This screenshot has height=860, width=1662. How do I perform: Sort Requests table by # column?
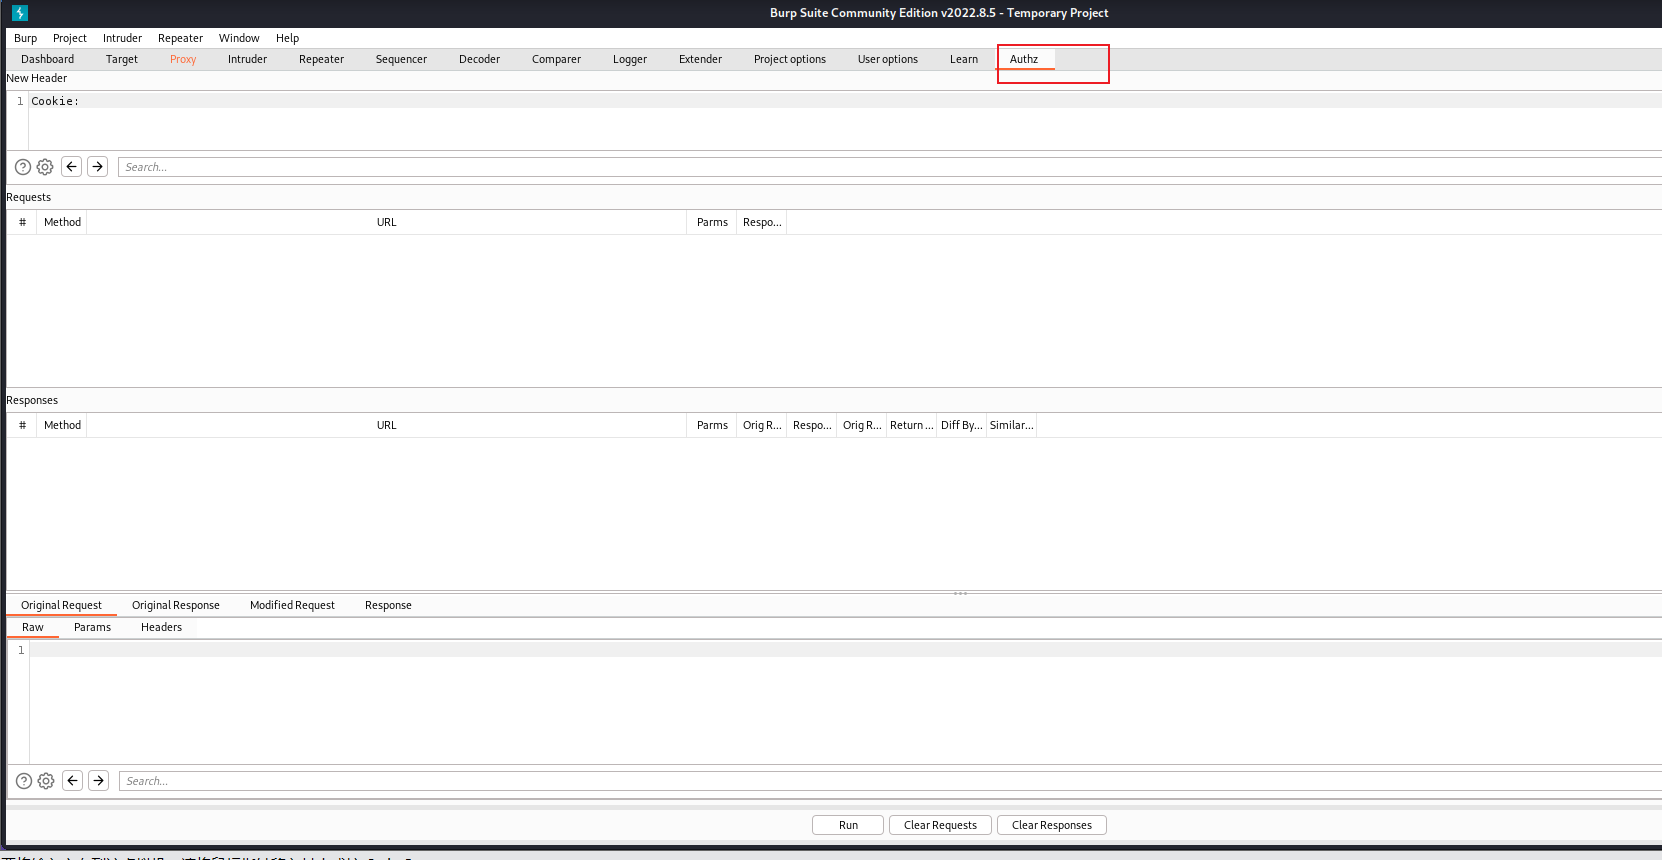[x=22, y=222]
